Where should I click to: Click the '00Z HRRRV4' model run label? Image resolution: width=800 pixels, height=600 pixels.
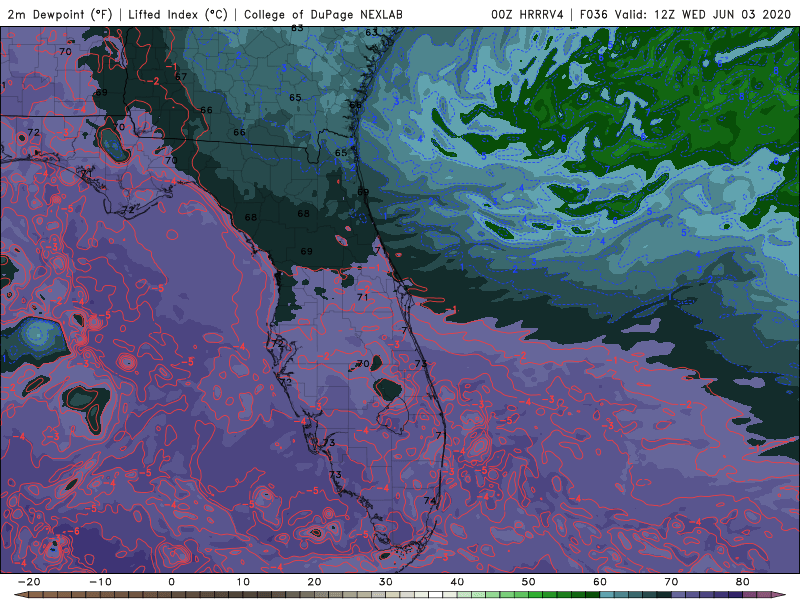click(x=527, y=14)
